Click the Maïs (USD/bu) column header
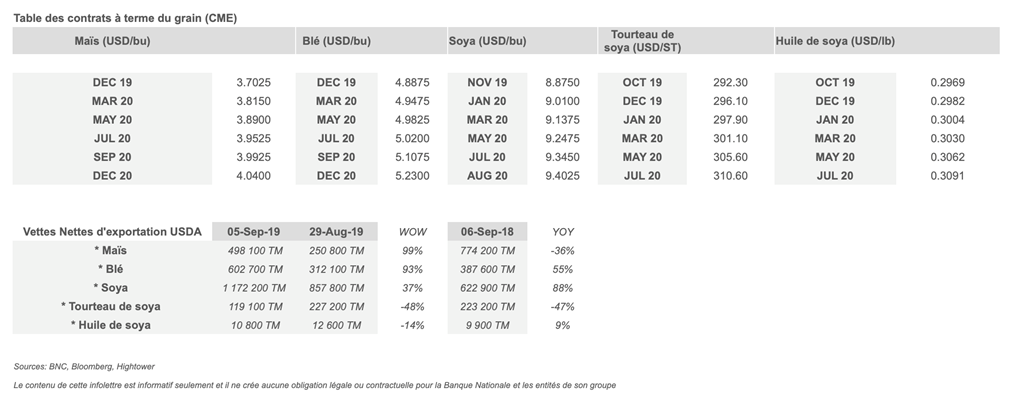Image resolution: width=1024 pixels, height=403 pixels. pyautogui.click(x=112, y=41)
